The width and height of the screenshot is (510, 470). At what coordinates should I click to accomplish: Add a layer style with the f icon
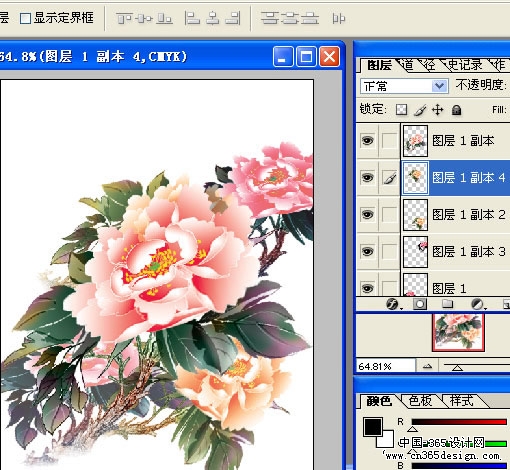[x=392, y=304]
